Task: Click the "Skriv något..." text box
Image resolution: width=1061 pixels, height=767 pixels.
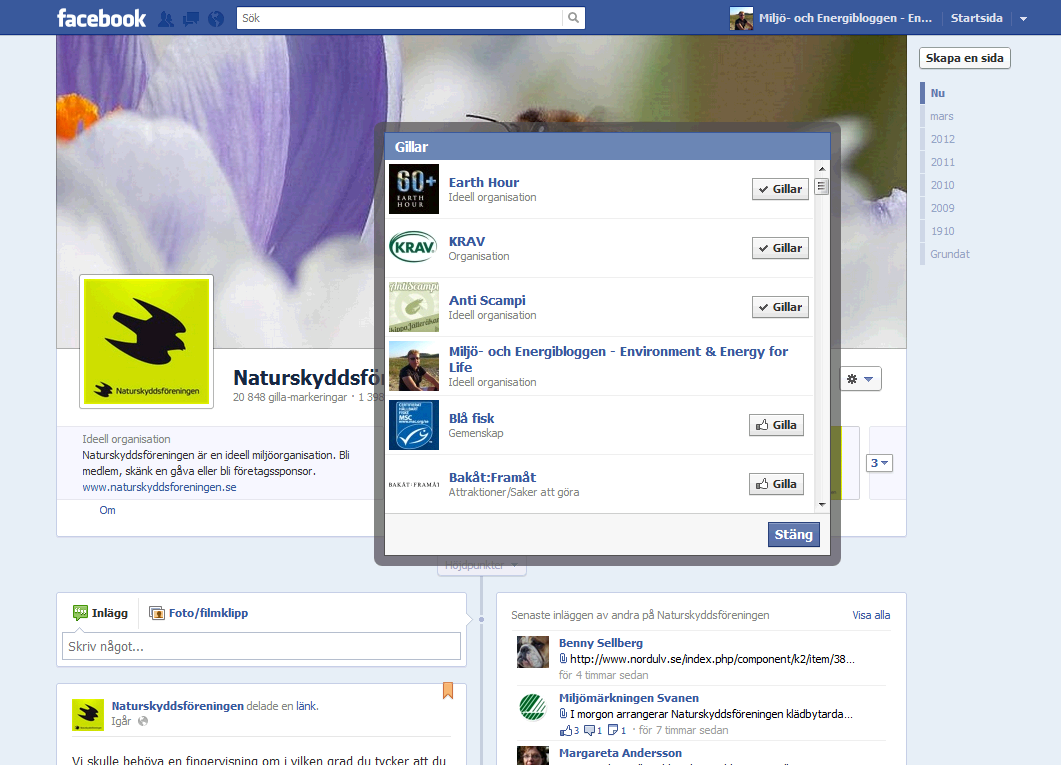Action: click(x=261, y=647)
